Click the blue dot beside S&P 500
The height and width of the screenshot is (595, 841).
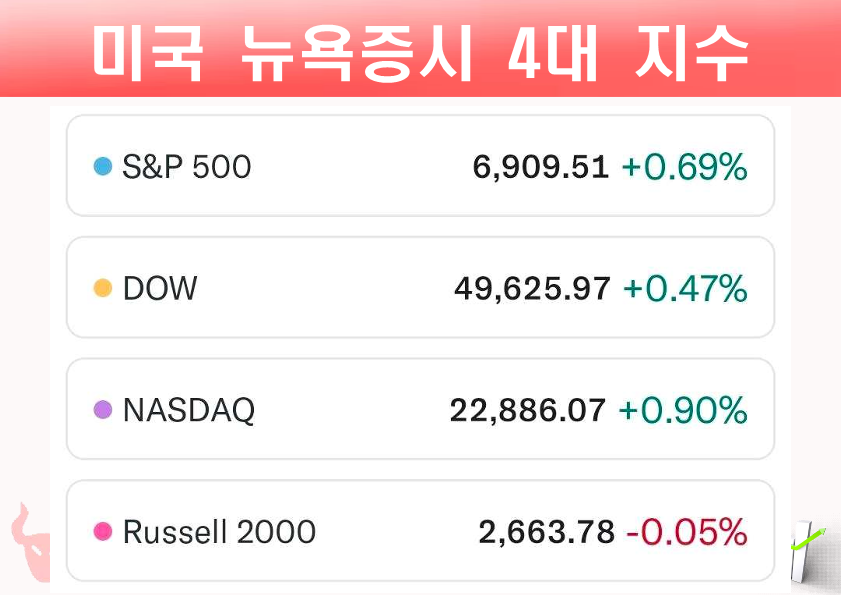[x=102, y=167]
